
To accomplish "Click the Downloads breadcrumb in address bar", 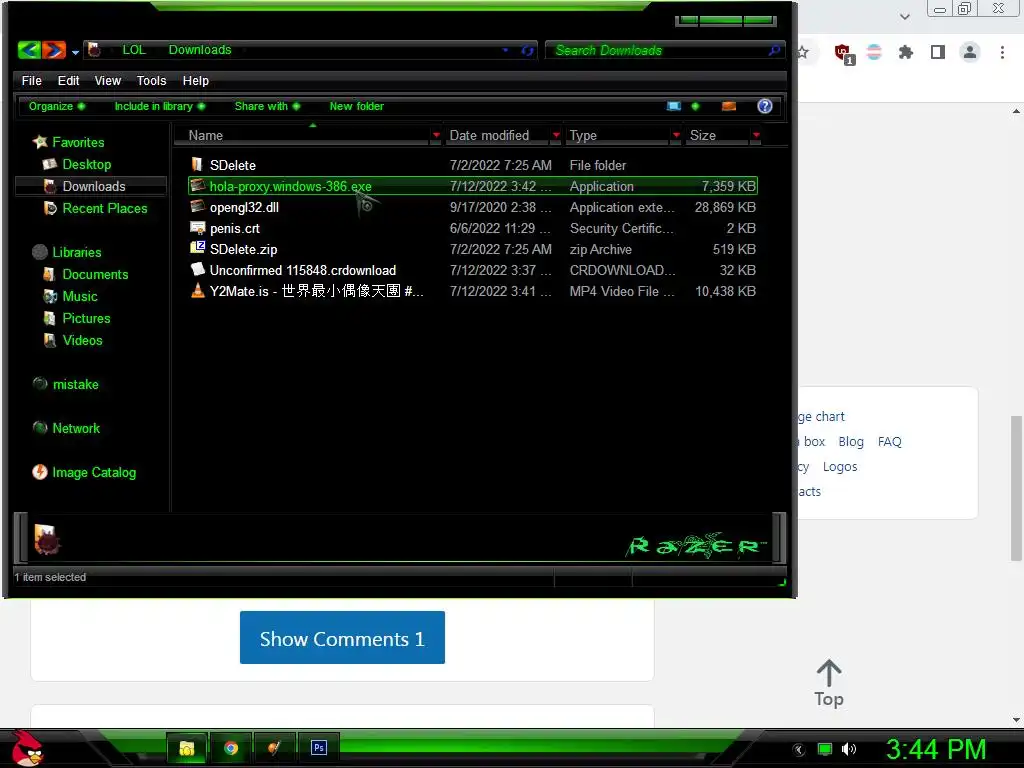I will [200, 50].
